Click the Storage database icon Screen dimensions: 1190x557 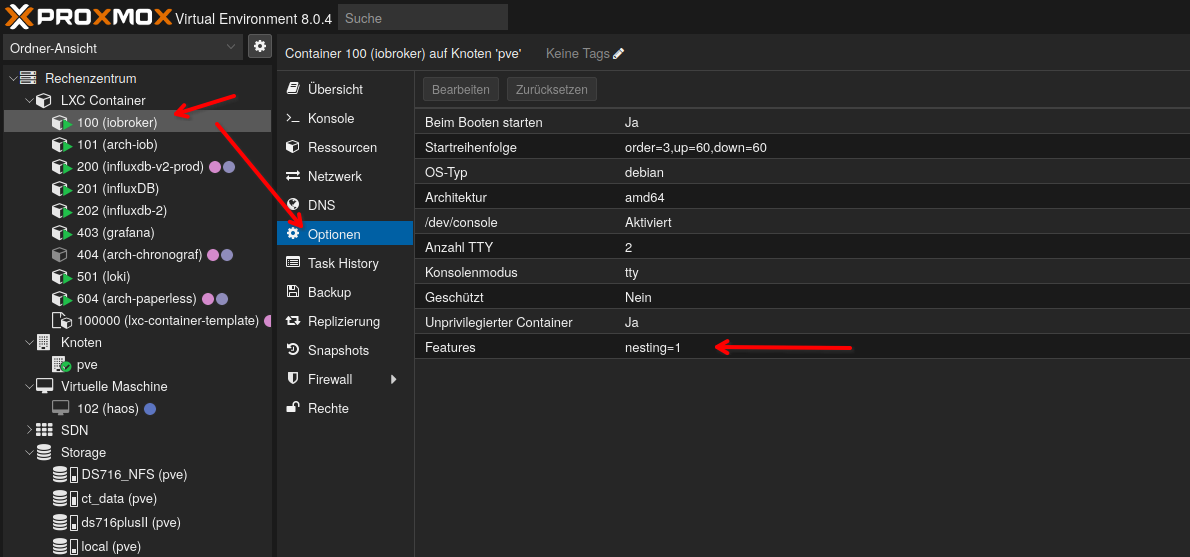click(44, 452)
